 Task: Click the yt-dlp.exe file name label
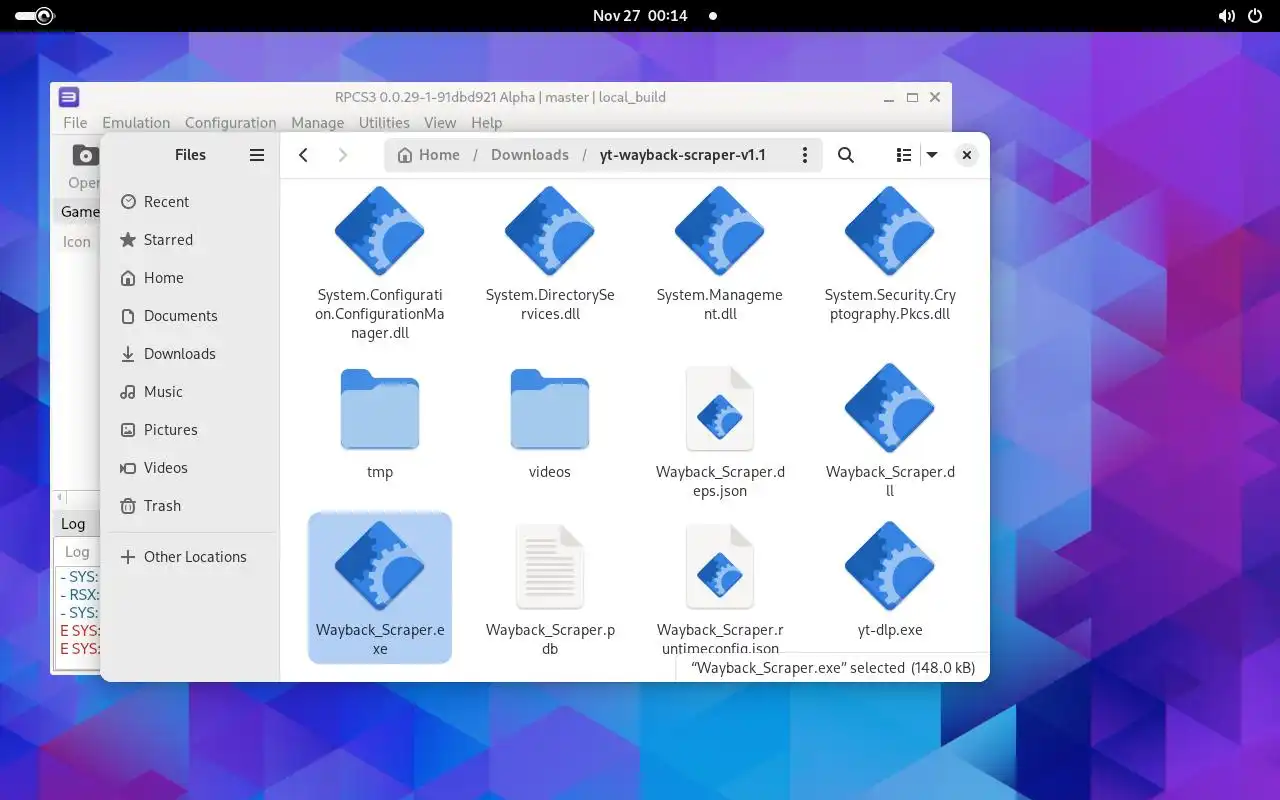(890, 630)
